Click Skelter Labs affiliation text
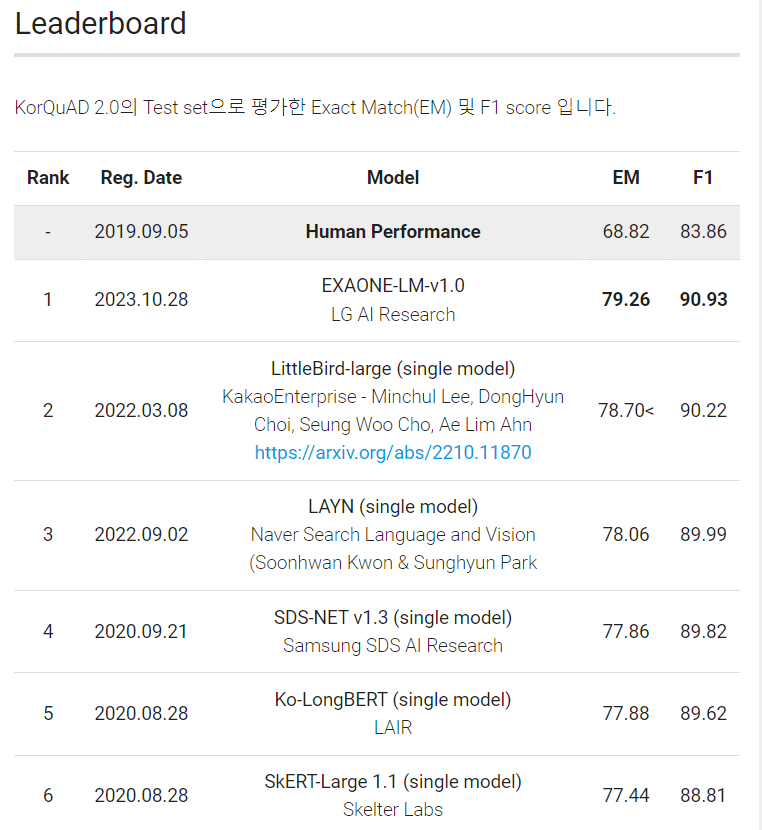This screenshot has height=830, width=762. (x=393, y=810)
